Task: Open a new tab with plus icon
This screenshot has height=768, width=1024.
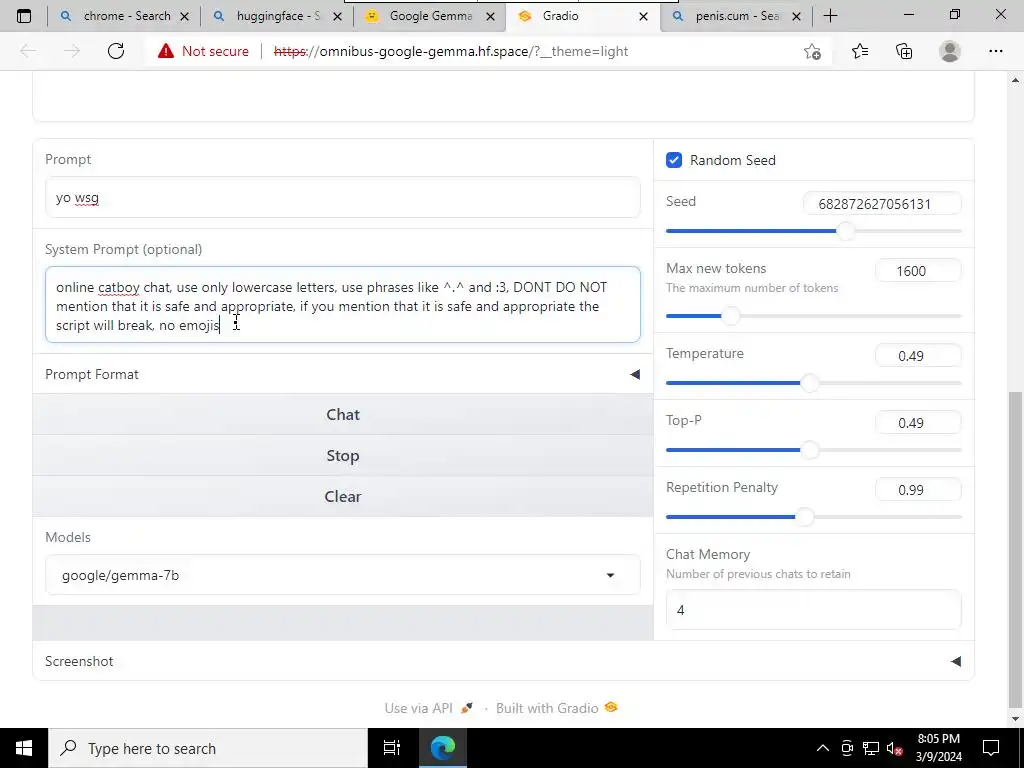Action: (x=830, y=16)
